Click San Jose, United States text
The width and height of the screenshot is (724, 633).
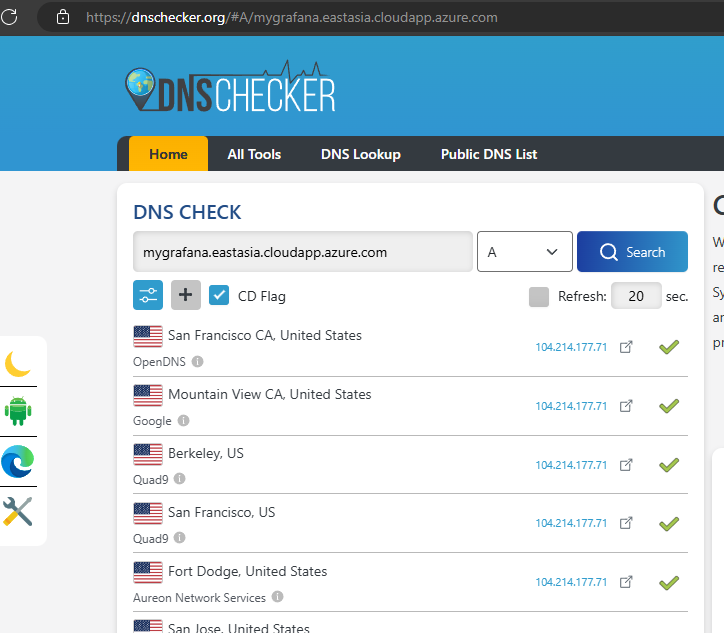click(239, 627)
